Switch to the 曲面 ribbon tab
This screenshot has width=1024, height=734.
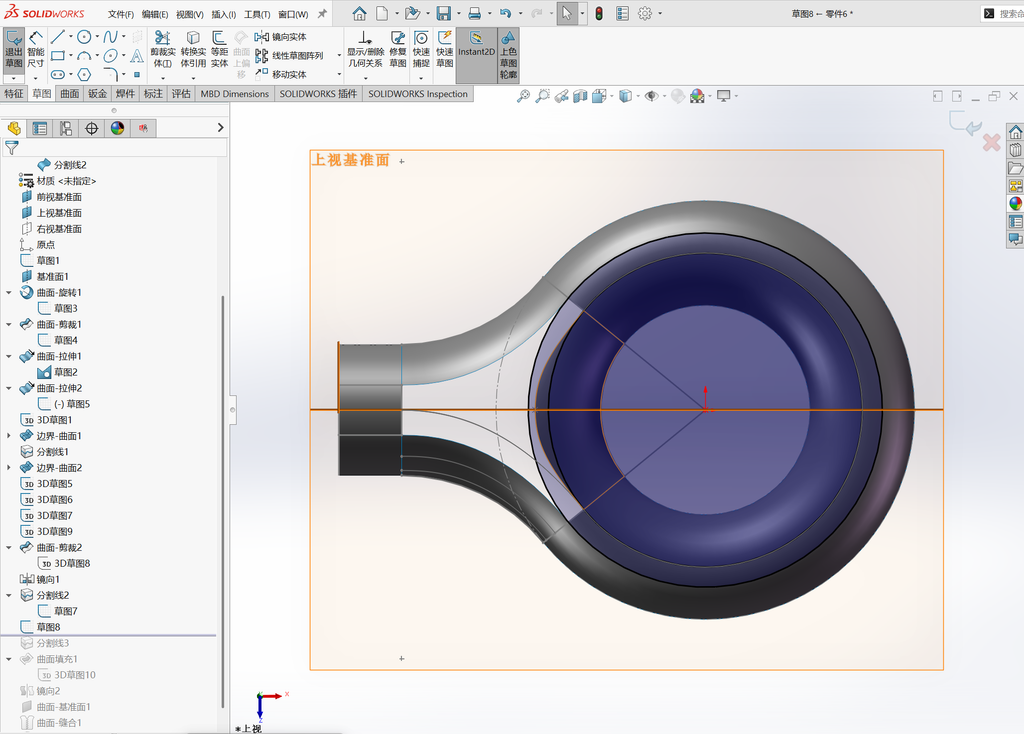[69, 93]
